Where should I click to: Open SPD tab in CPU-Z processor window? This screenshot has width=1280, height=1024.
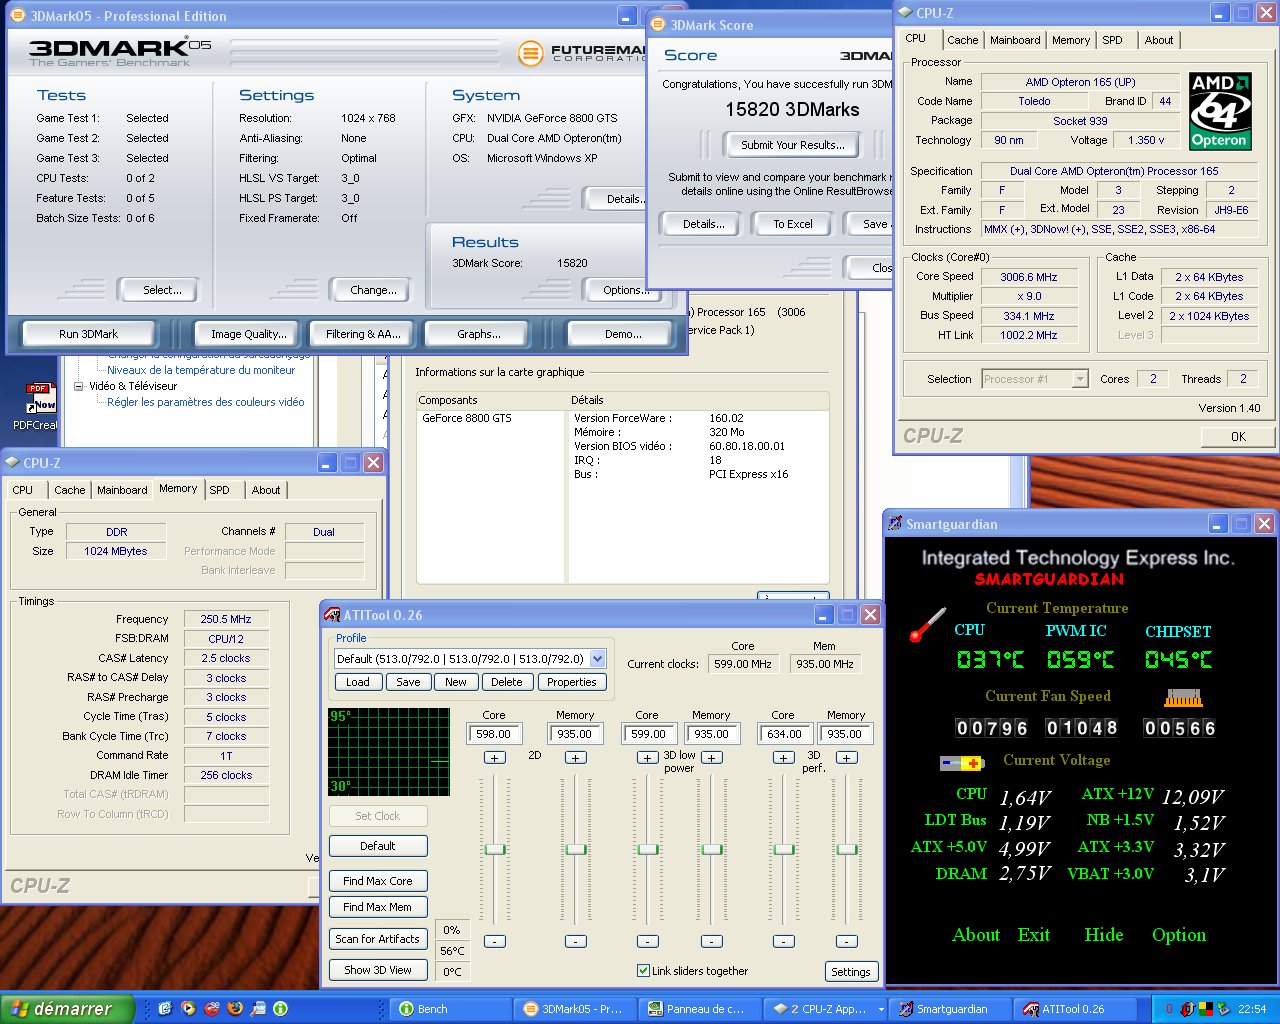tap(1113, 40)
